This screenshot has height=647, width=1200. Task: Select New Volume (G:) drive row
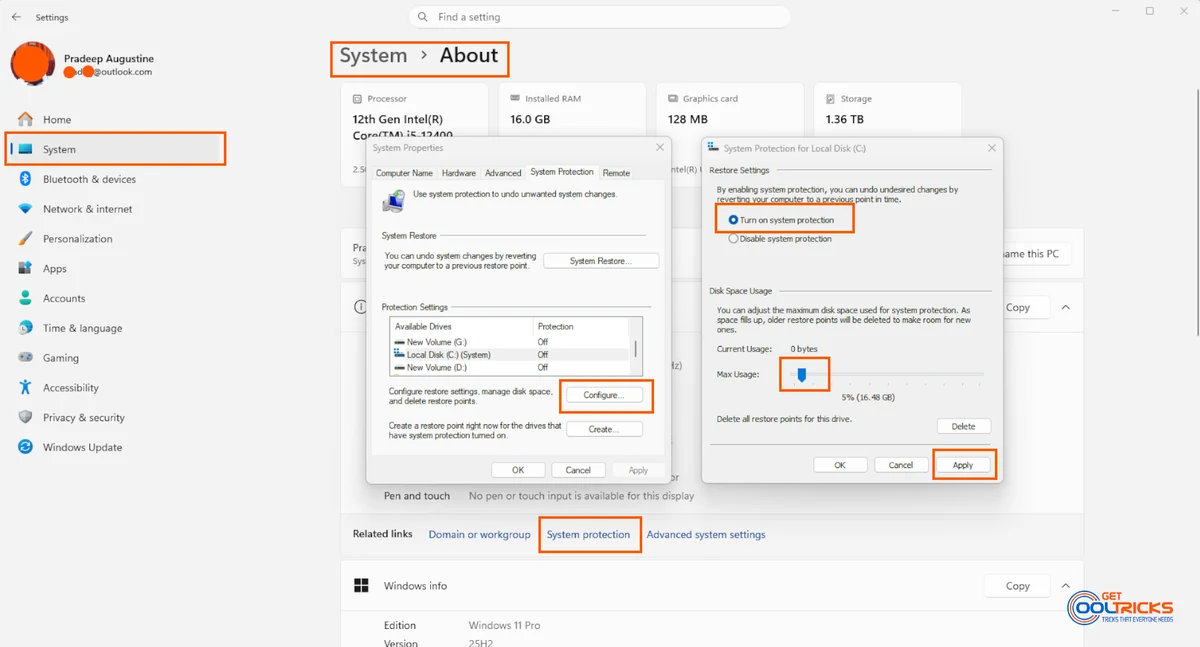[x=510, y=342]
